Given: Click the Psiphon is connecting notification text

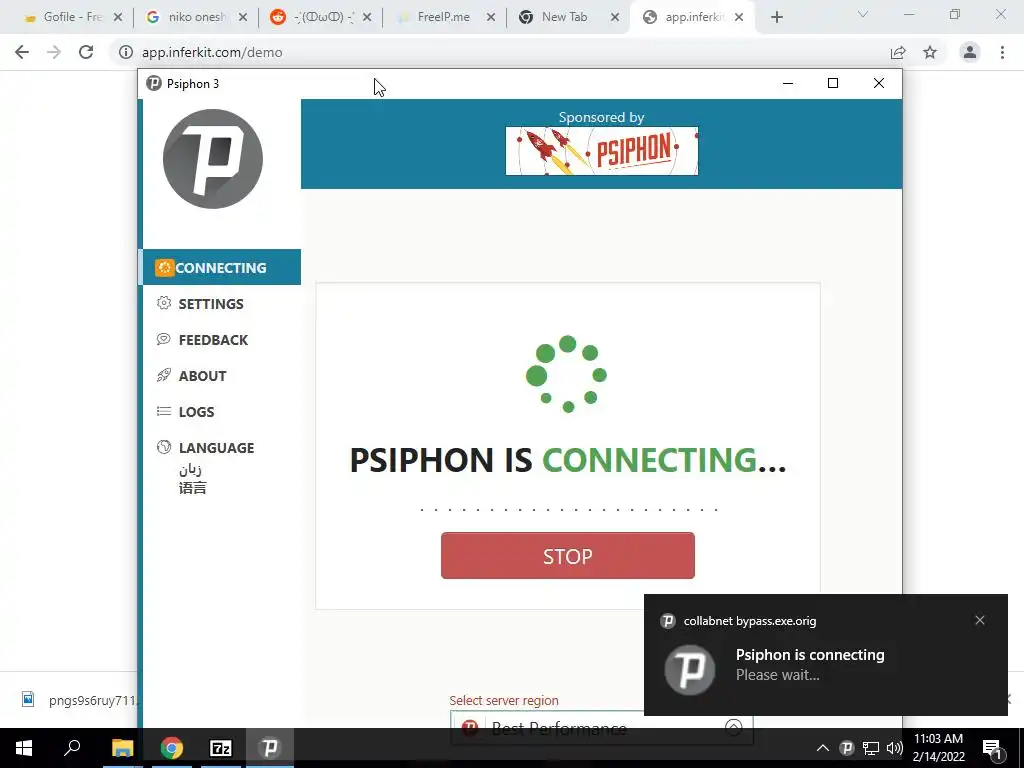Looking at the screenshot, I should click(x=810, y=655).
